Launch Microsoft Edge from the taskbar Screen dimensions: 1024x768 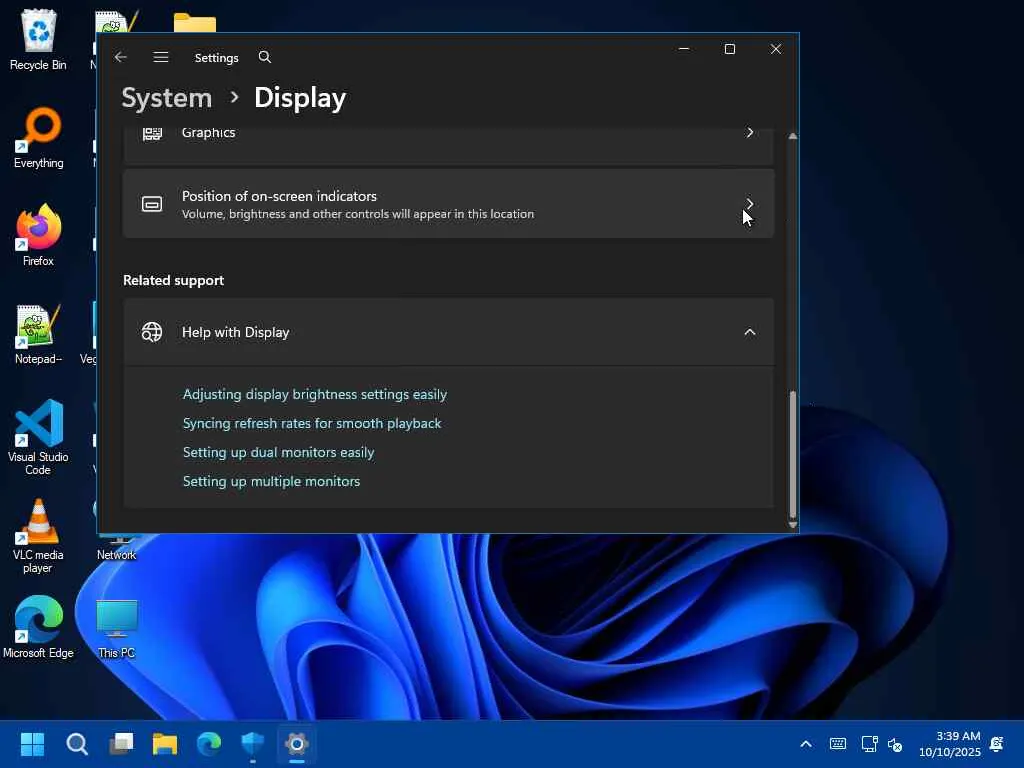point(209,744)
